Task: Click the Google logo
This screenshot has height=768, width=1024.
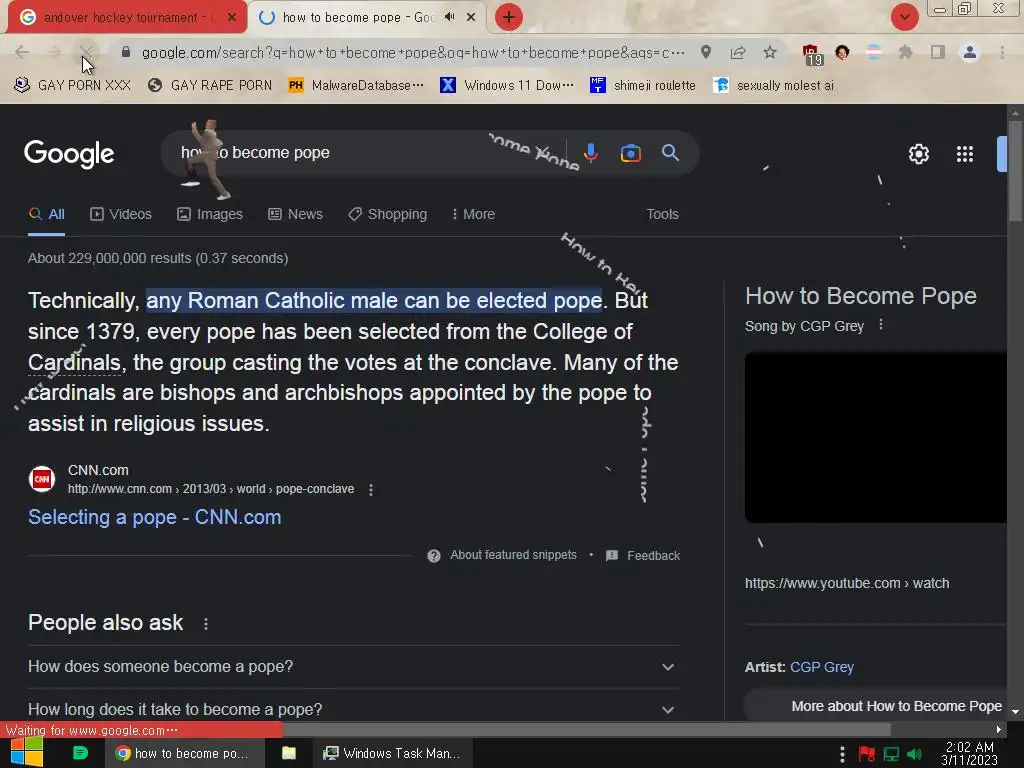Action: (69, 154)
